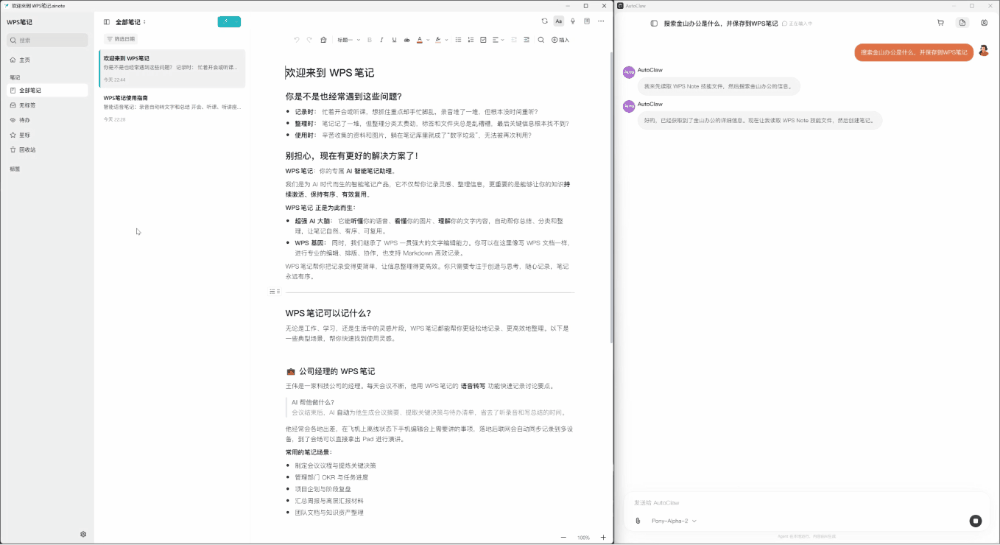Click the AutoClaw conversation title text
Image resolution: width=1000 pixels, height=545 pixels.
721,24
